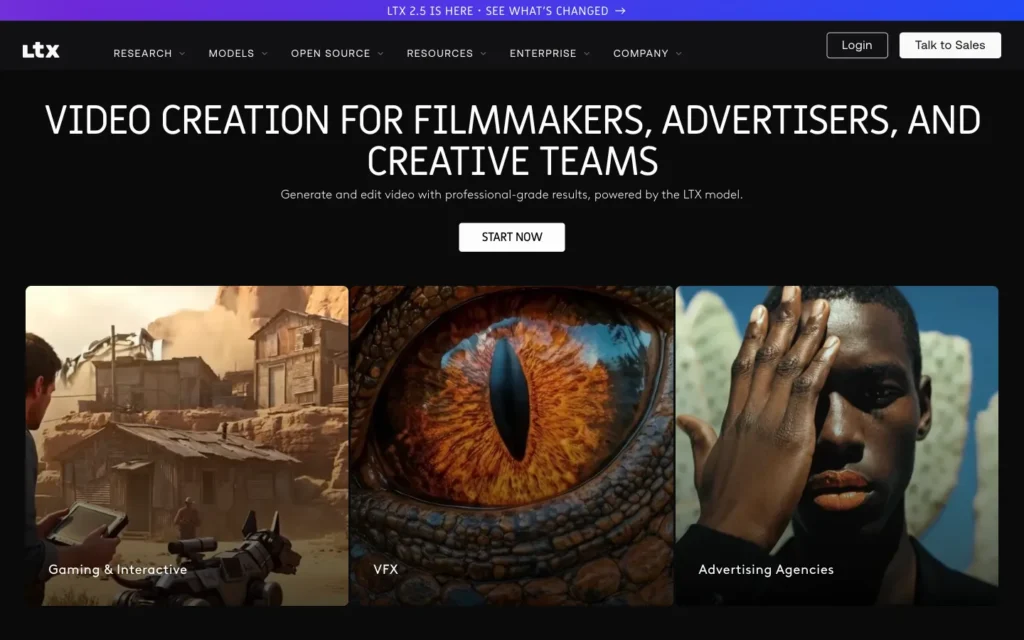Expand the chevron next to Open Source
The height and width of the screenshot is (640, 1024).
click(381, 54)
